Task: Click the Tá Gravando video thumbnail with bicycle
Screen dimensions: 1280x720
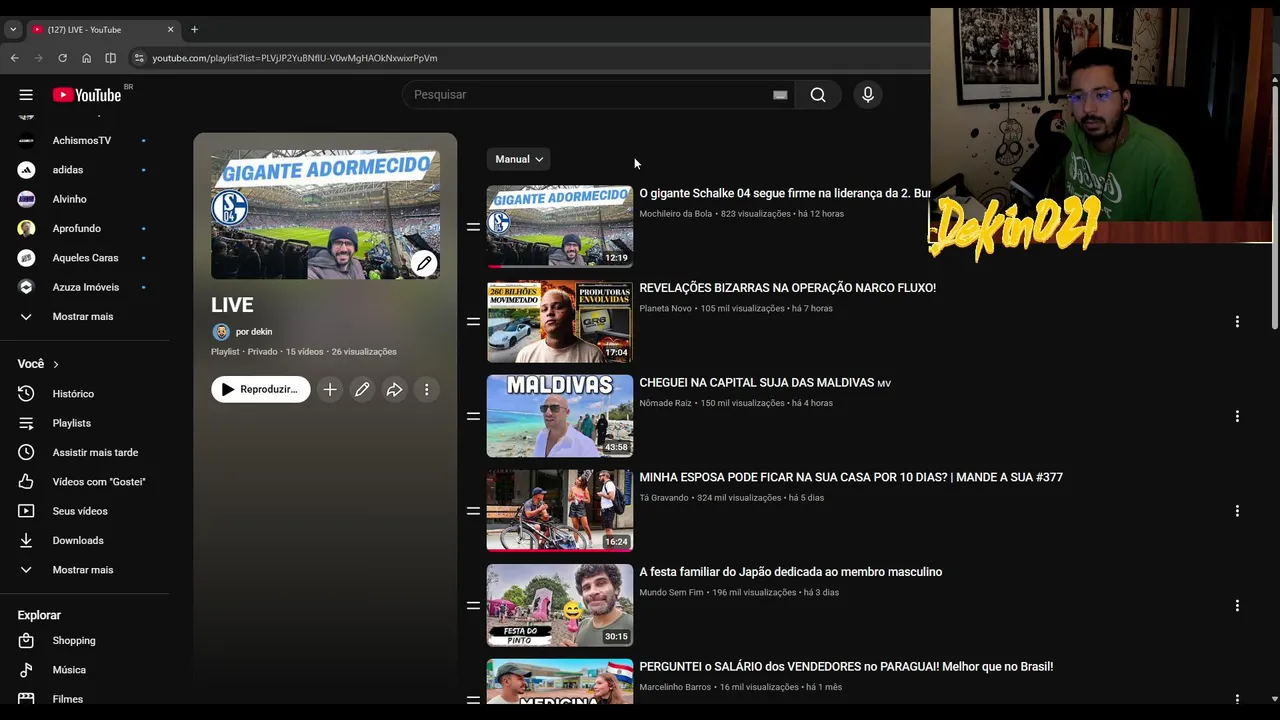Action: (x=560, y=510)
